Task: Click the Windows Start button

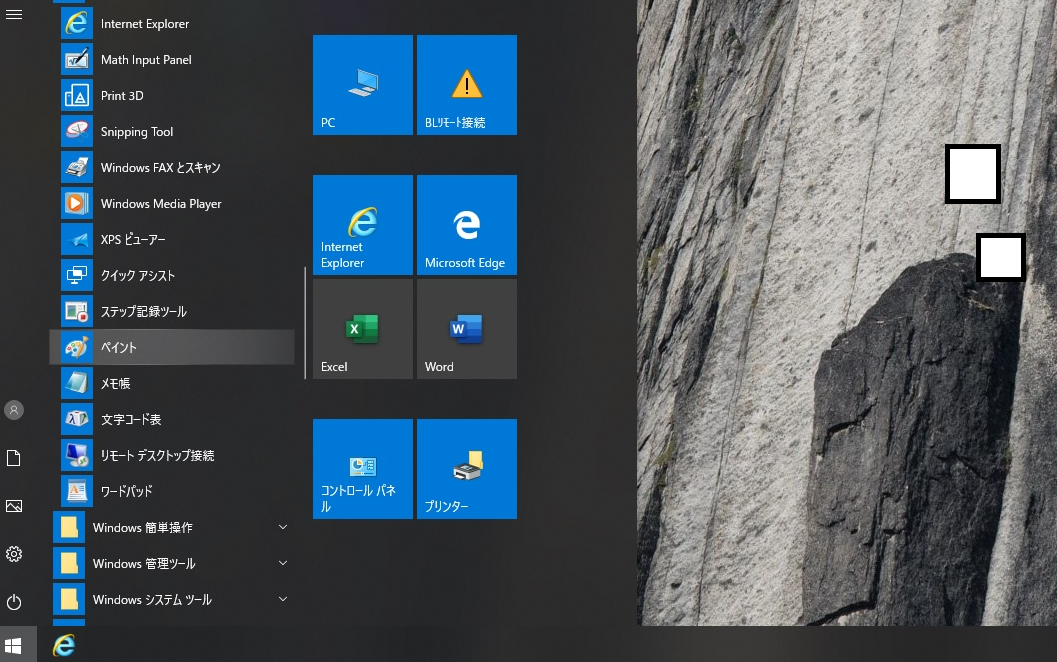Action: click(13, 646)
